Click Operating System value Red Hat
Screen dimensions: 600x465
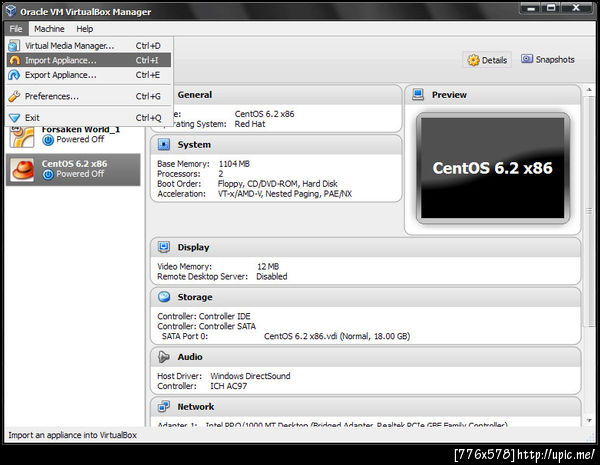[x=250, y=124]
